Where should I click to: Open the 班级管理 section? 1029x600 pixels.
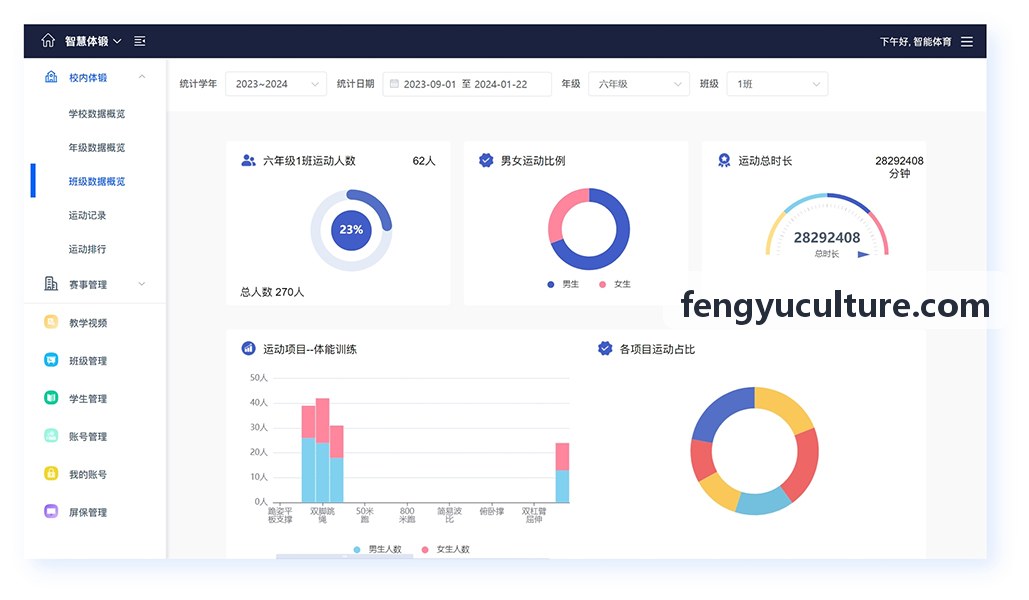(x=88, y=360)
